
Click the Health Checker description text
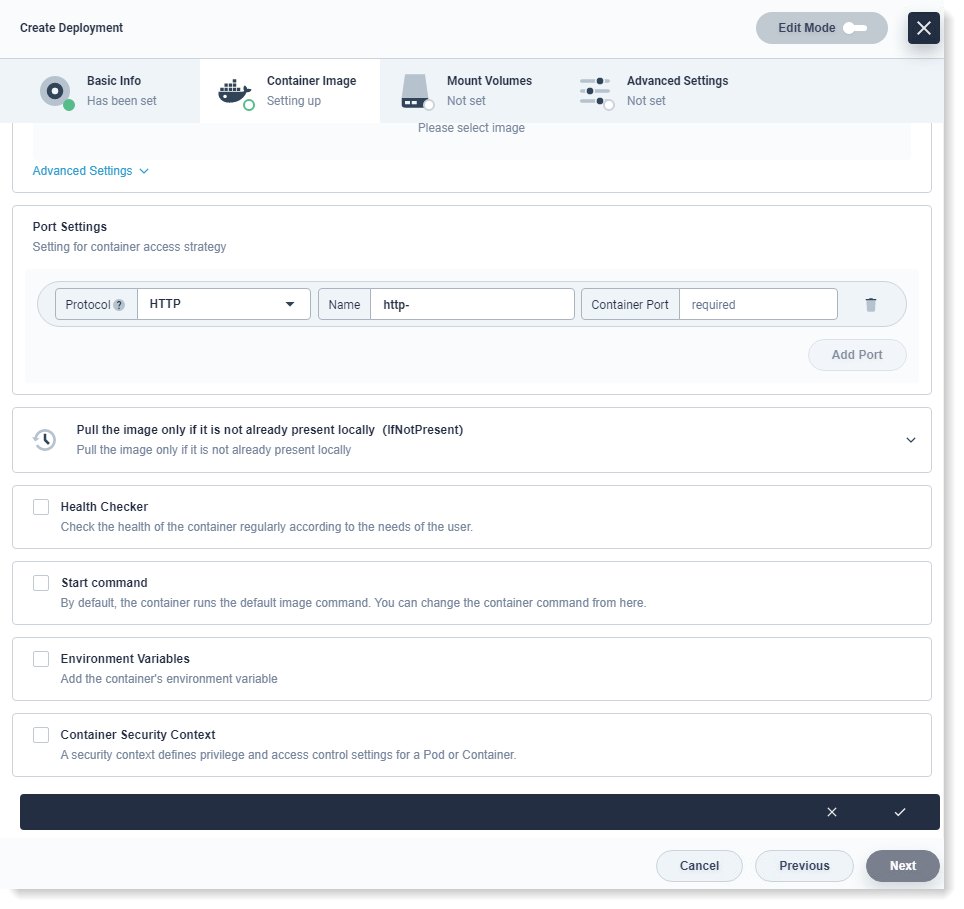click(x=267, y=527)
